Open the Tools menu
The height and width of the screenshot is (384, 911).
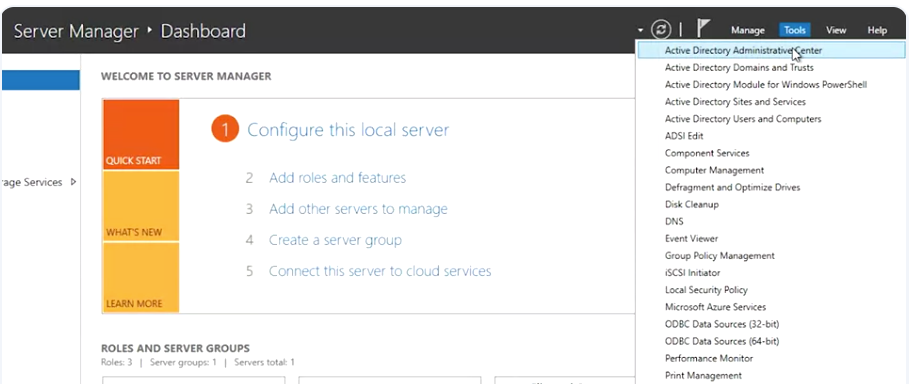(x=795, y=30)
